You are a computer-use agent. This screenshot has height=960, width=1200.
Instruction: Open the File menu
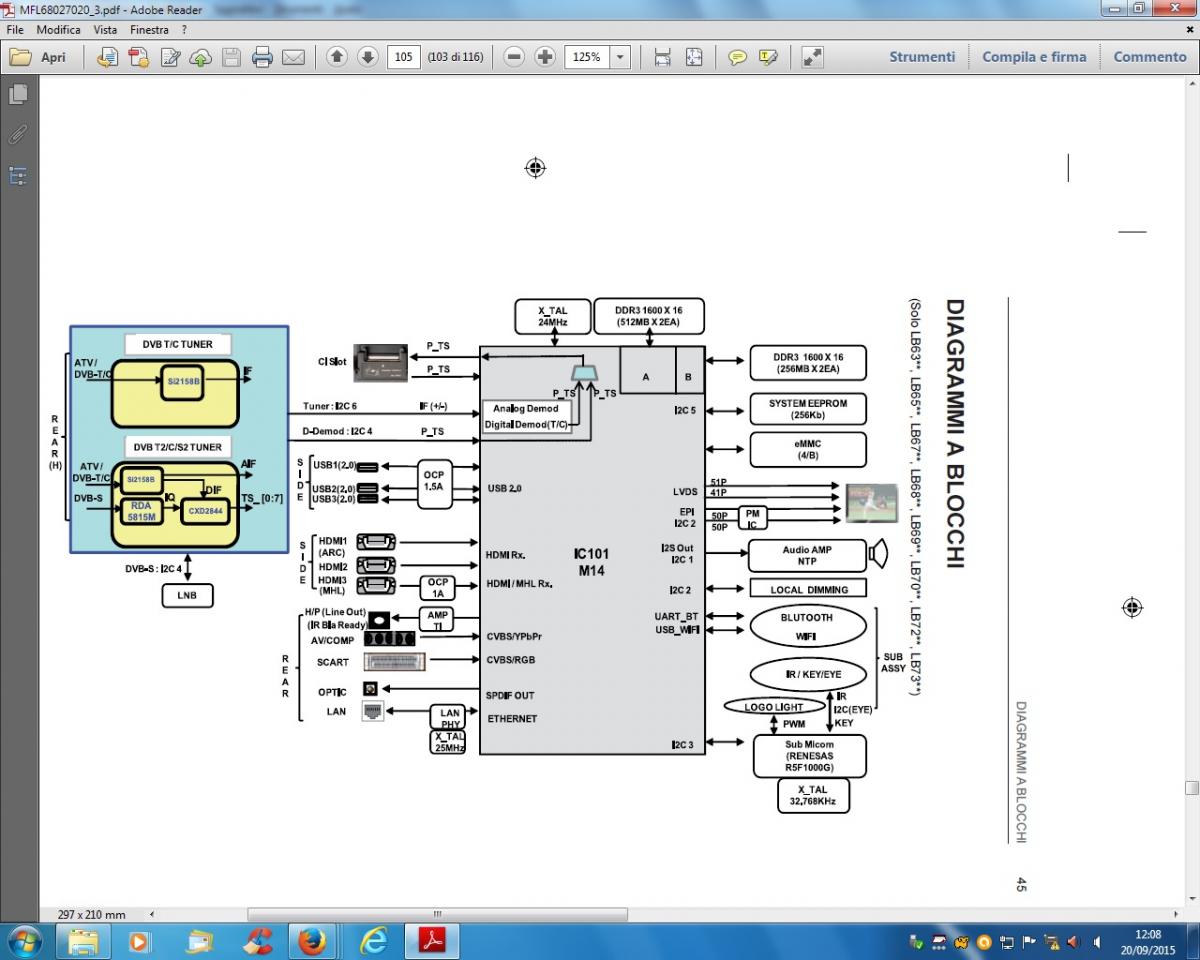coord(15,30)
